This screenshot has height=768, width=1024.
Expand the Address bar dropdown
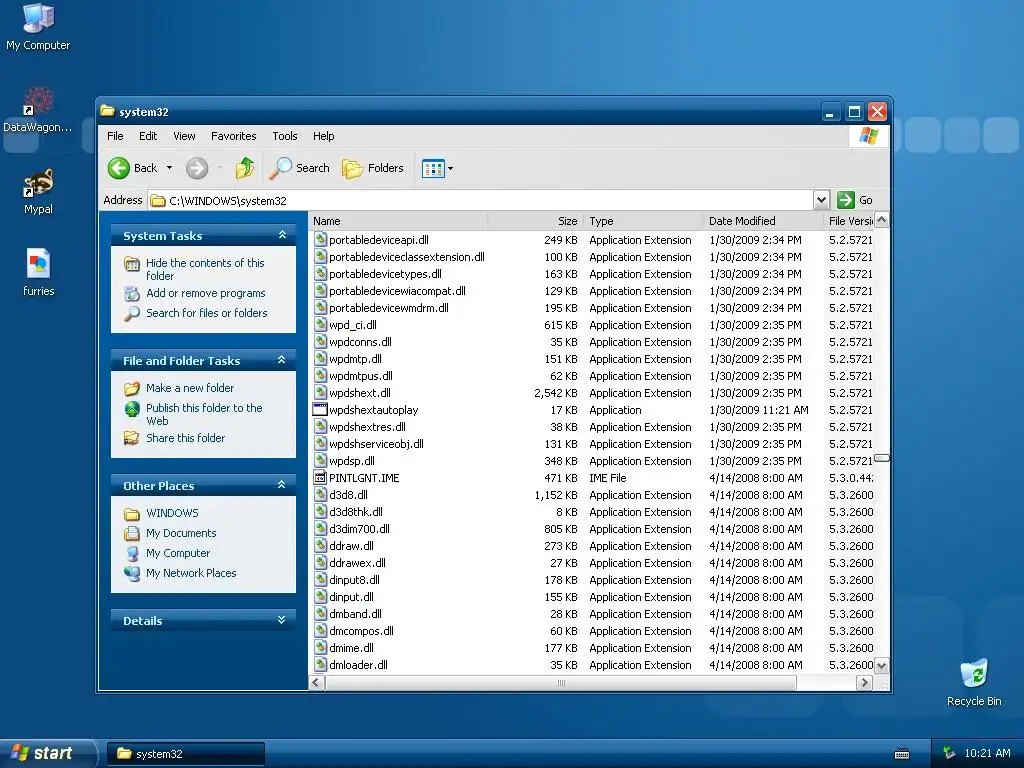pyautogui.click(x=822, y=200)
